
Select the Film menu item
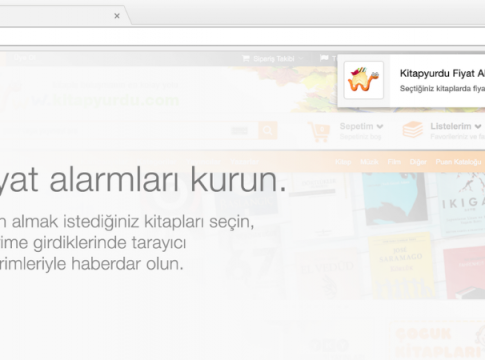(394, 162)
